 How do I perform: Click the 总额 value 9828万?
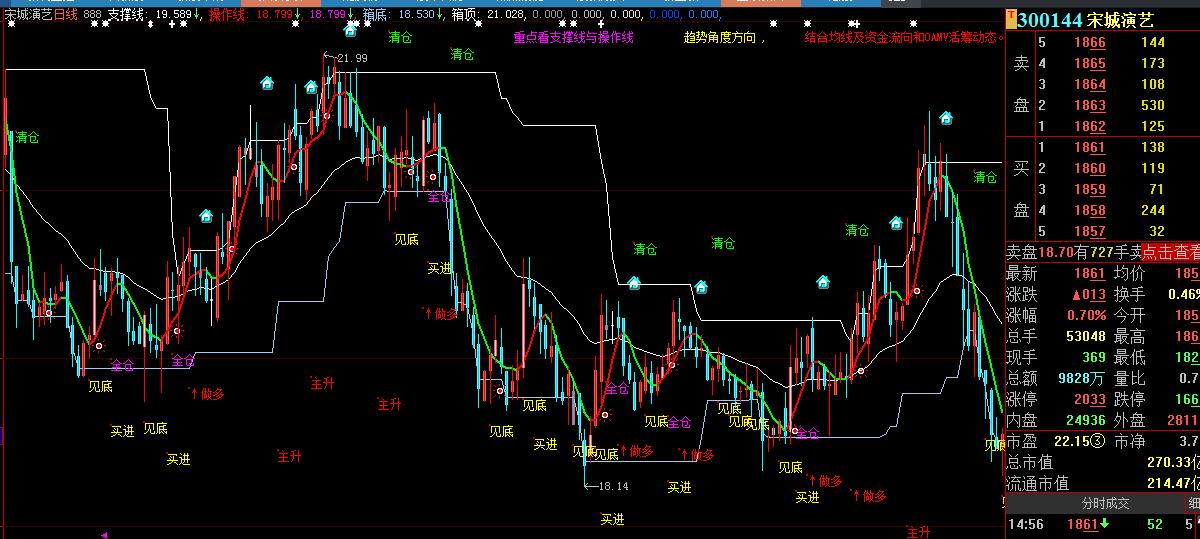pos(1082,378)
